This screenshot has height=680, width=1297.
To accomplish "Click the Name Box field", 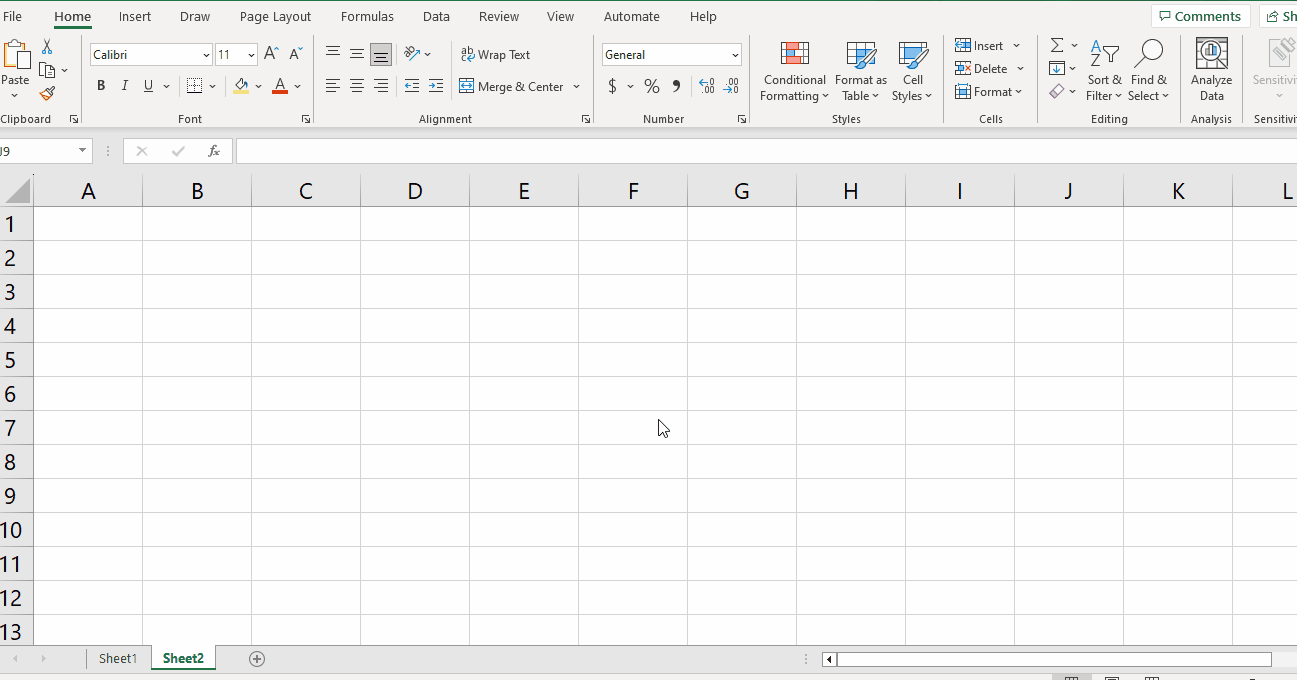I will (40, 150).
